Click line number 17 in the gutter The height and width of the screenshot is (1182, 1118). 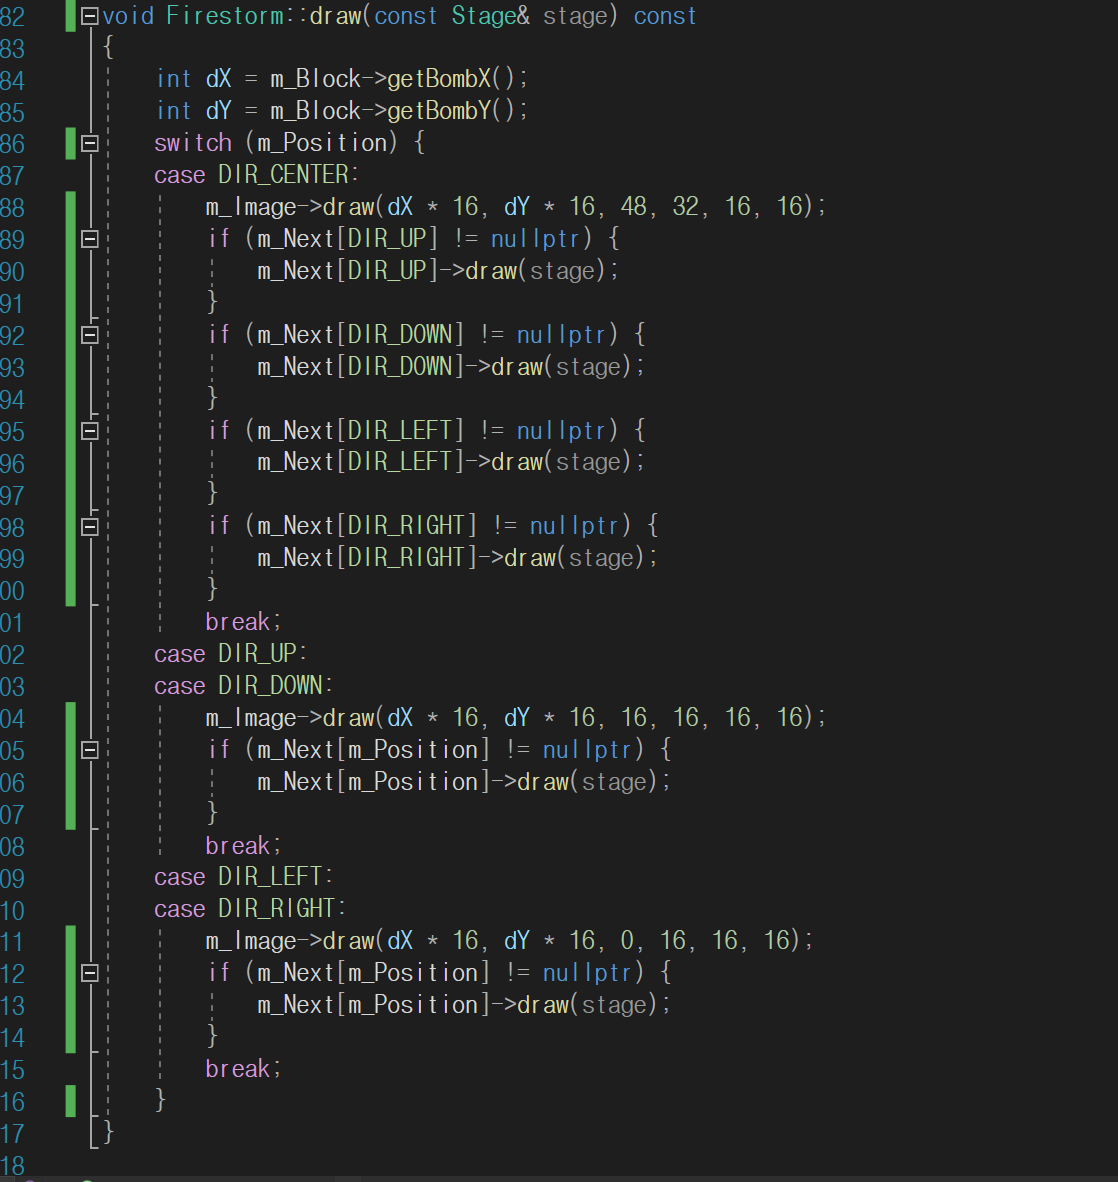[13, 1135]
